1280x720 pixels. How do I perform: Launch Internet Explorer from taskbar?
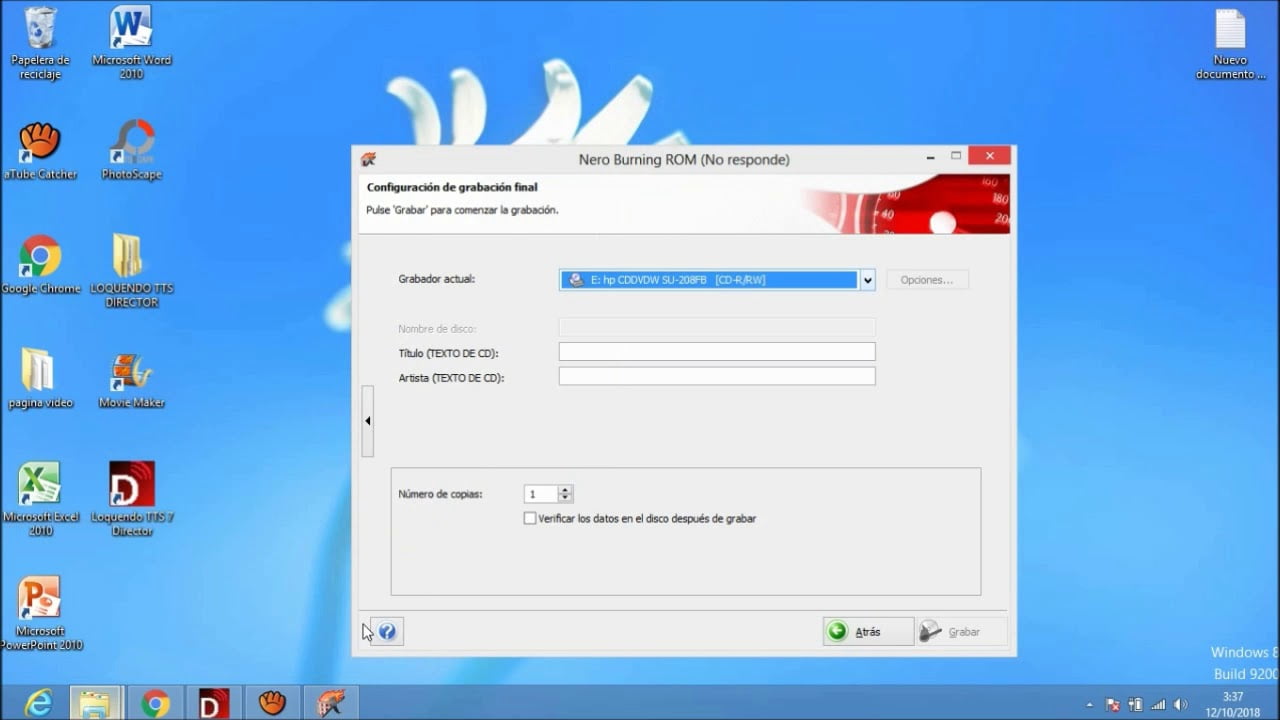(x=38, y=703)
